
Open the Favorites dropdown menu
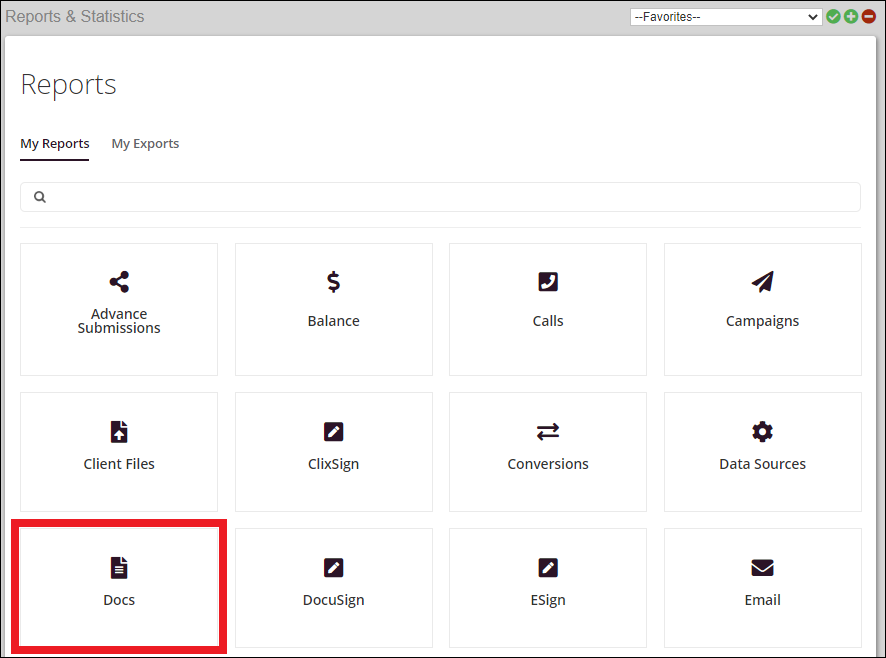[724, 16]
